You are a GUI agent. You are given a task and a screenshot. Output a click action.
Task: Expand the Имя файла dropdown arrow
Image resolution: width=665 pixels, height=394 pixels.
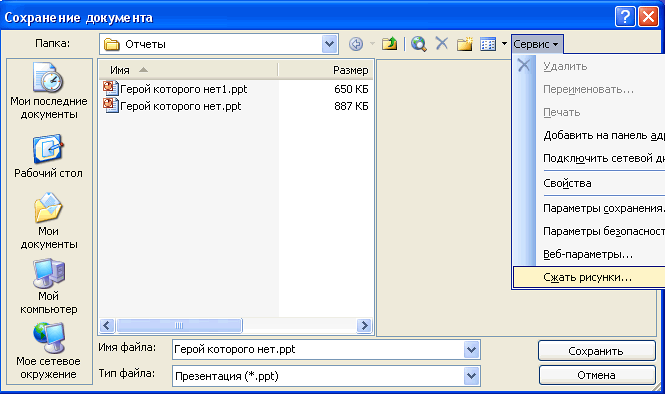point(471,350)
